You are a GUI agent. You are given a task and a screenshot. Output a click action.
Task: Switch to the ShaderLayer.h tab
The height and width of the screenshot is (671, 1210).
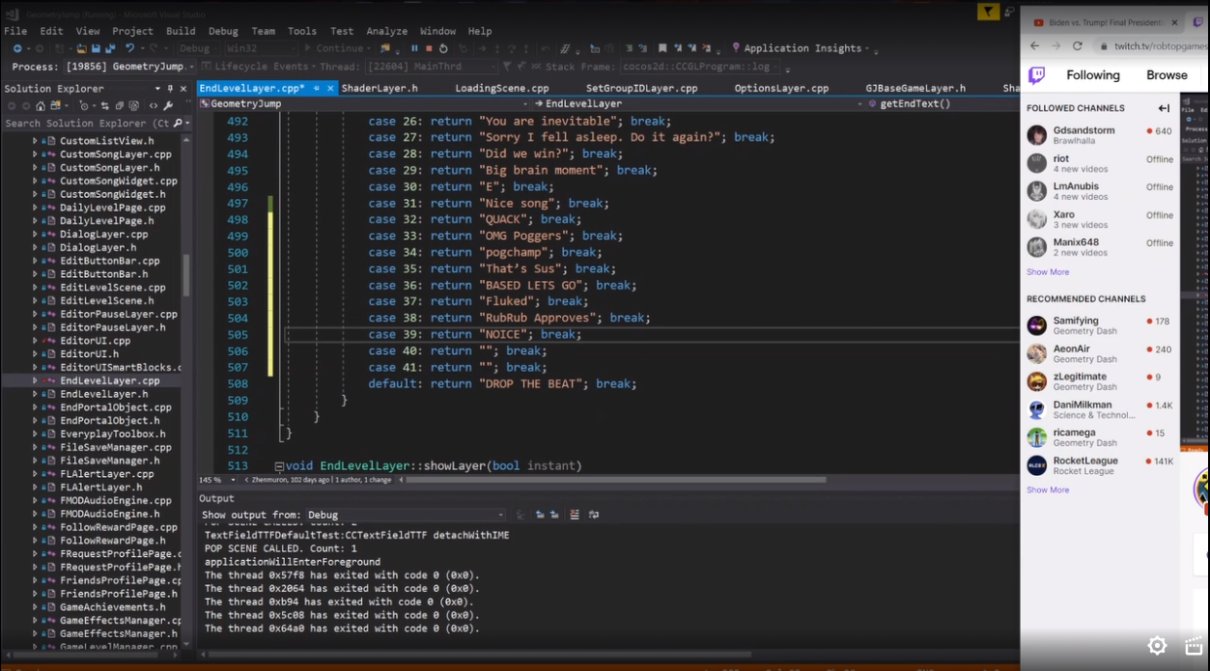point(379,88)
